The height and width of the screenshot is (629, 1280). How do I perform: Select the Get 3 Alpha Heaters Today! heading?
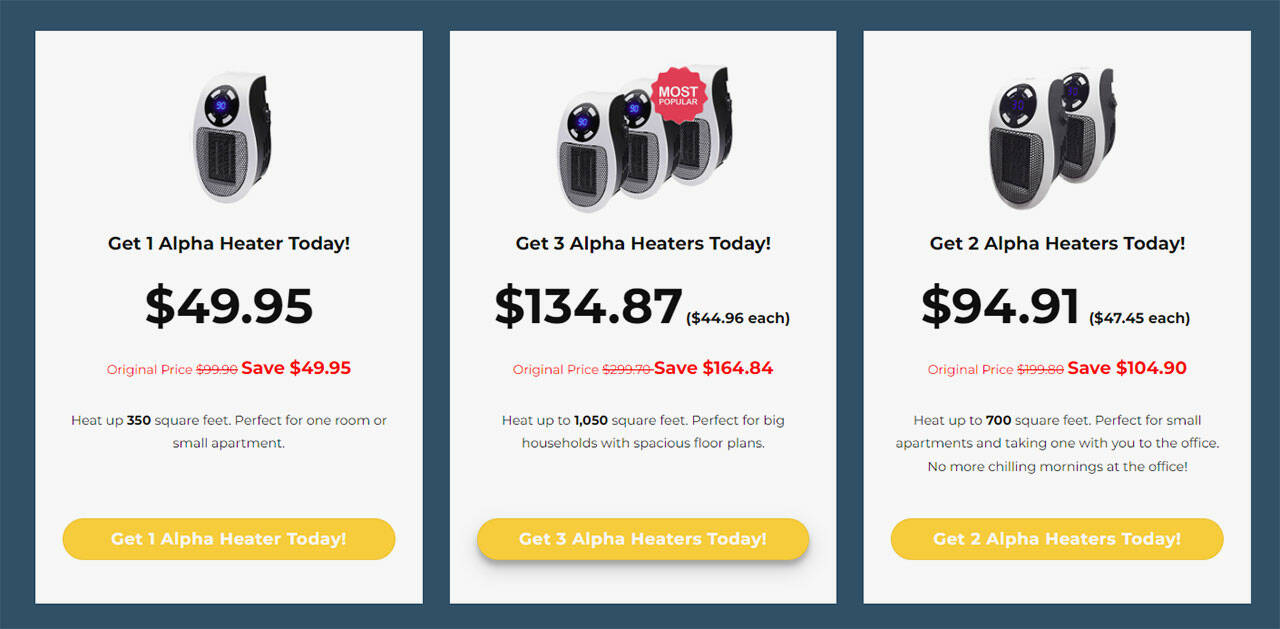[643, 243]
